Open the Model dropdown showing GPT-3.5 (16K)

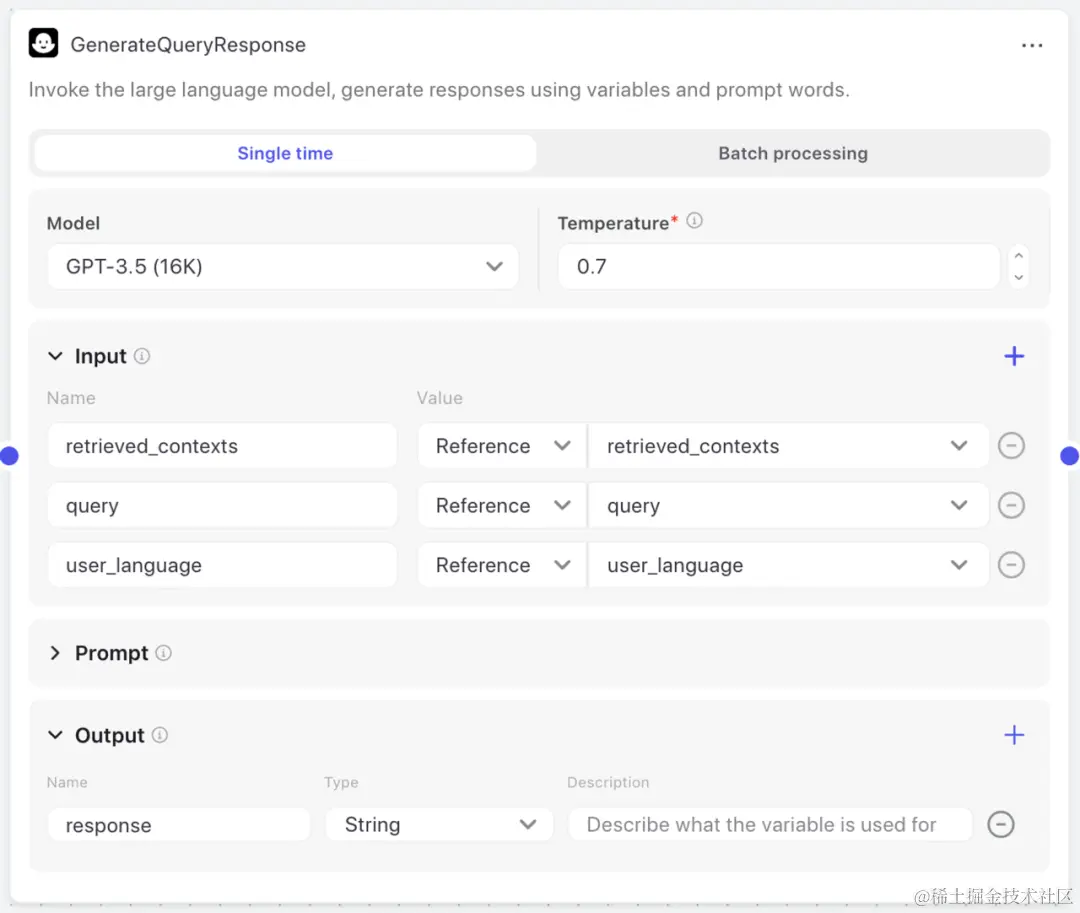pyautogui.click(x=282, y=267)
